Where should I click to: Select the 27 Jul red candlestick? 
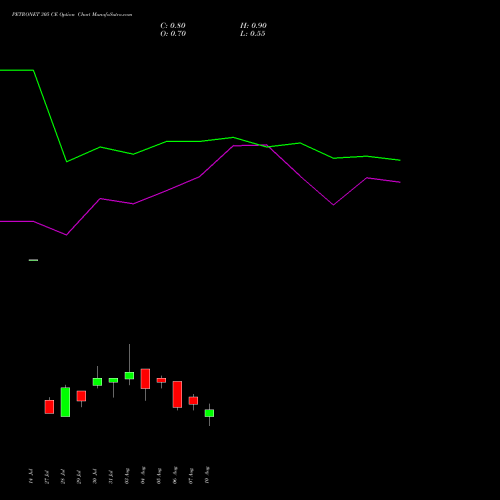pos(49,407)
